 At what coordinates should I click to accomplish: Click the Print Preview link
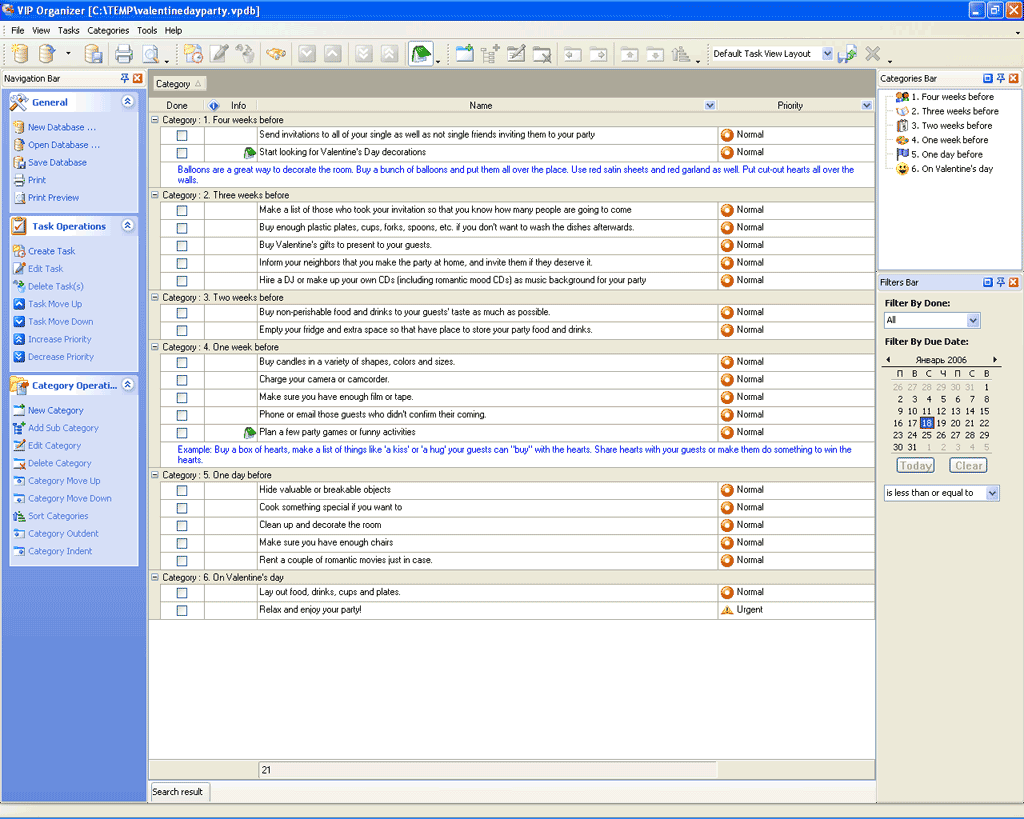coord(53,198)
